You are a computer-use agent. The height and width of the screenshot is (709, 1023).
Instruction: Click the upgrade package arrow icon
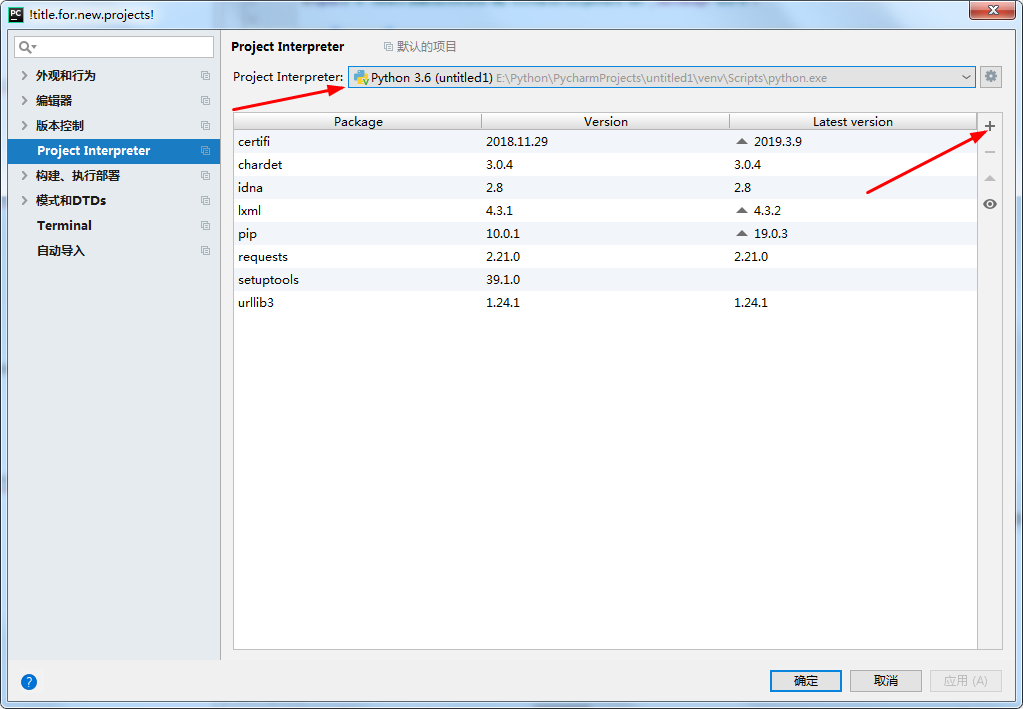coord(990,178)
